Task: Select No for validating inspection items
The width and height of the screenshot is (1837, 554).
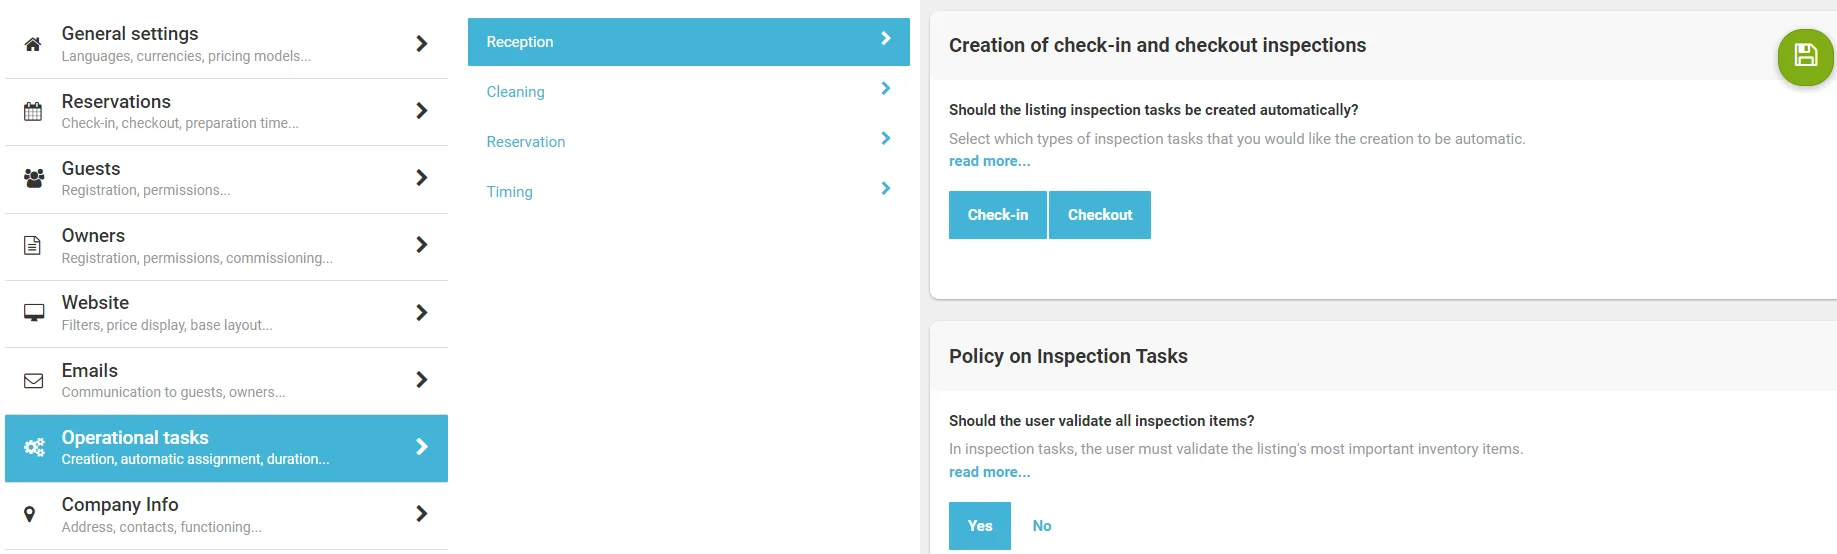Action: (x=1041, y=526)
